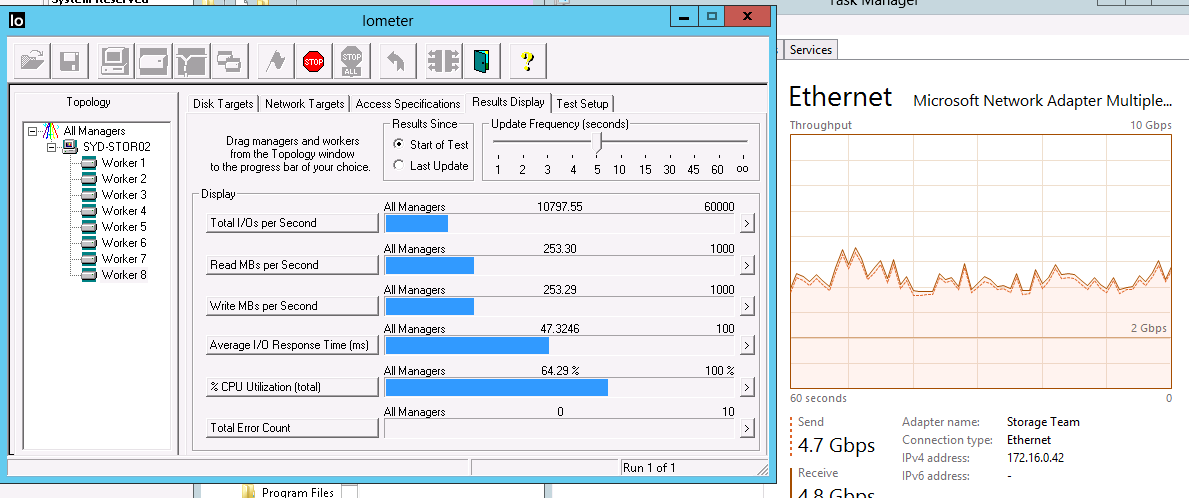Click Program Files folder behind Iometer
Screen dimensions: 1189x498
click(288, 492)
